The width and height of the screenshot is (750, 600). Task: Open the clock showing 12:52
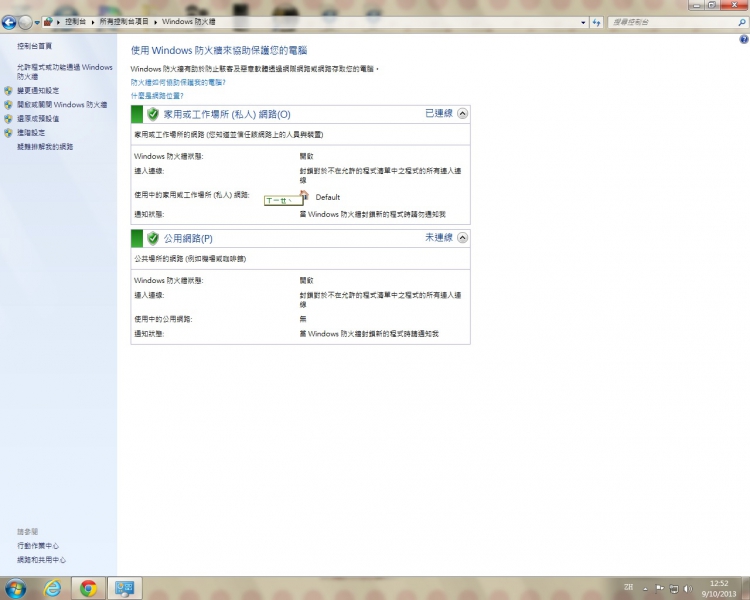[719, 589]
